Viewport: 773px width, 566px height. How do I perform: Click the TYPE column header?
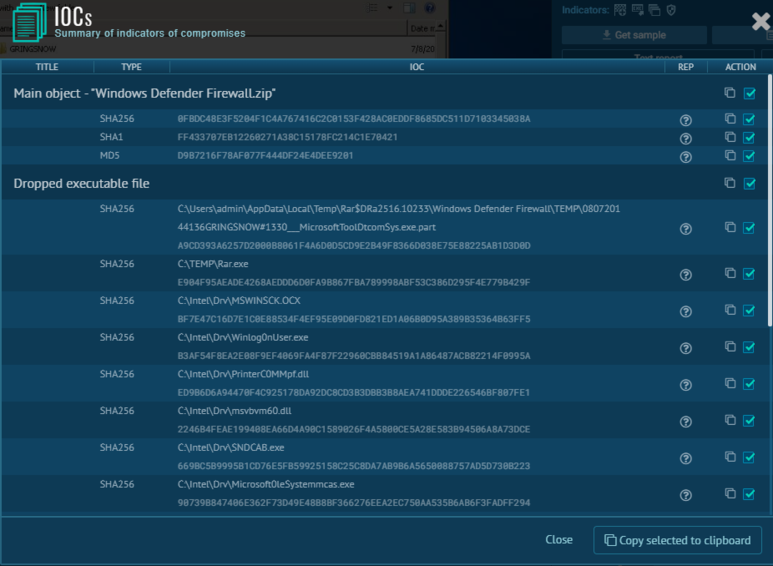pyautogui.click(x=131, y=67)
